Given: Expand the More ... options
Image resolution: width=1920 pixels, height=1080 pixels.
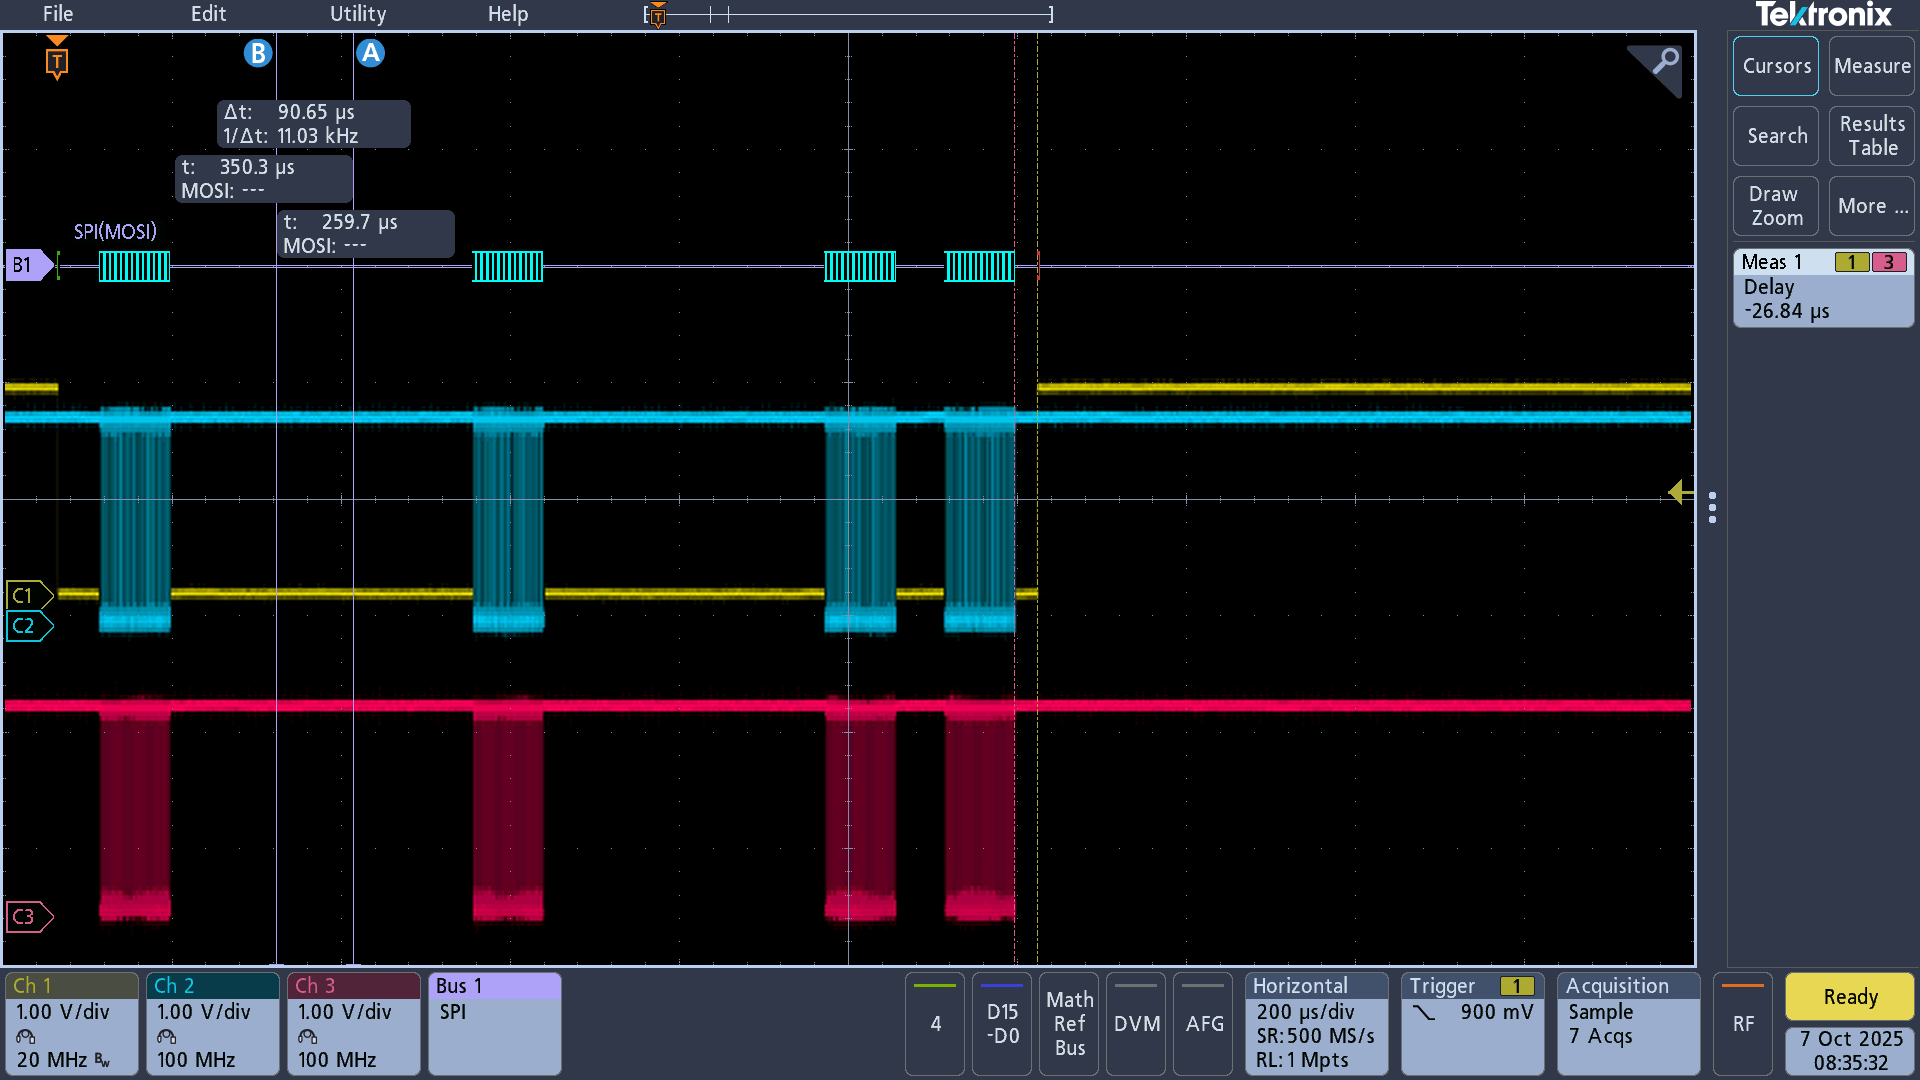Looking at the screenshot, I should [1872, 206].
